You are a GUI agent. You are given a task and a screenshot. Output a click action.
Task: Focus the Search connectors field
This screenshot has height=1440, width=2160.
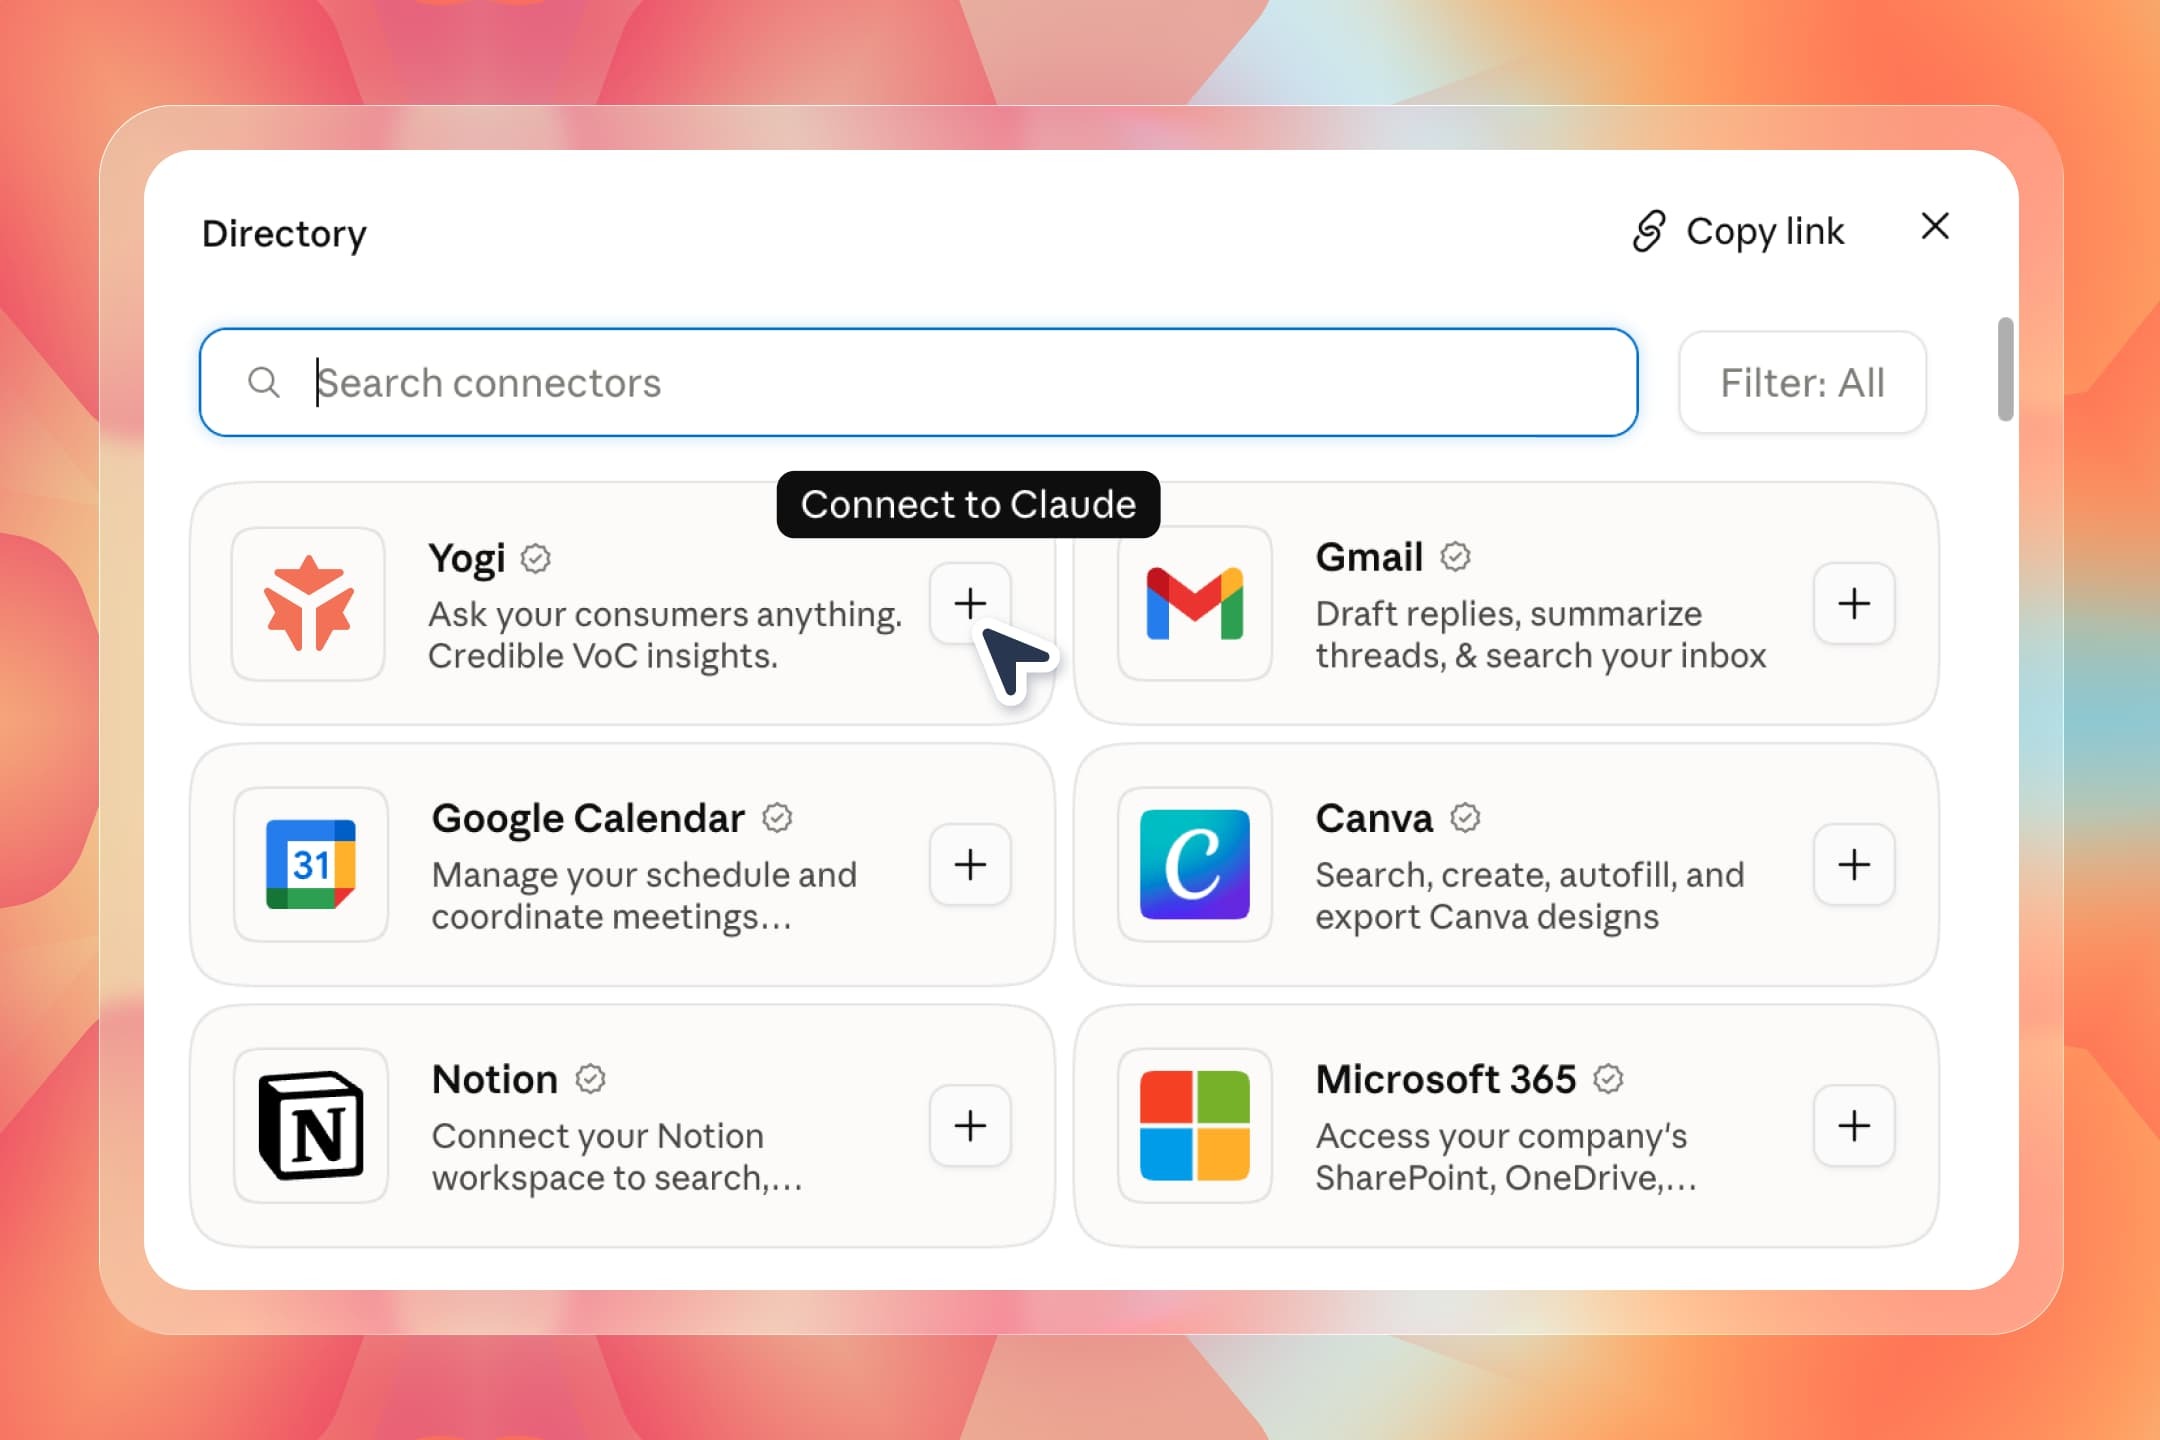tap(918, 382)
